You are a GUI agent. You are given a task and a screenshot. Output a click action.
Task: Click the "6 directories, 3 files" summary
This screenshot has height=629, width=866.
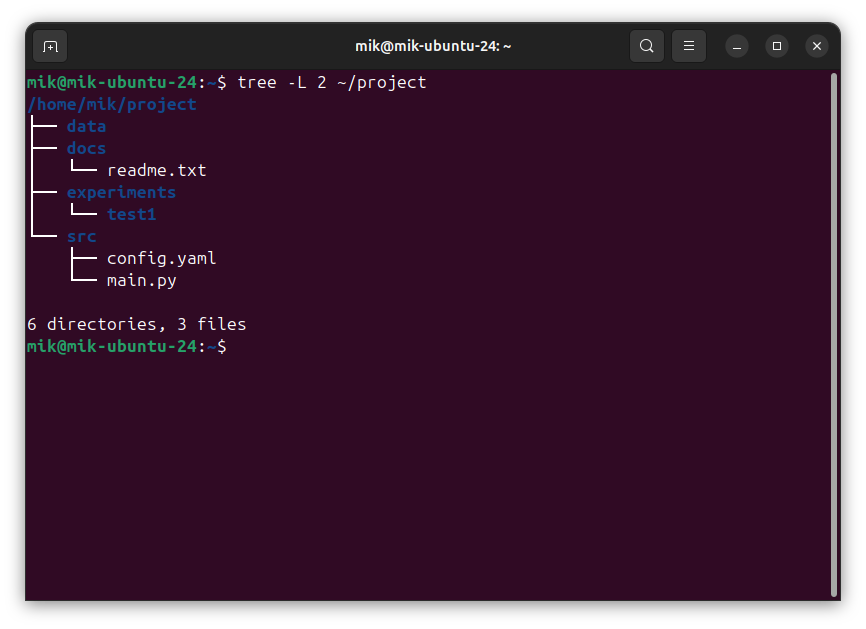click(x=136, y=324)
